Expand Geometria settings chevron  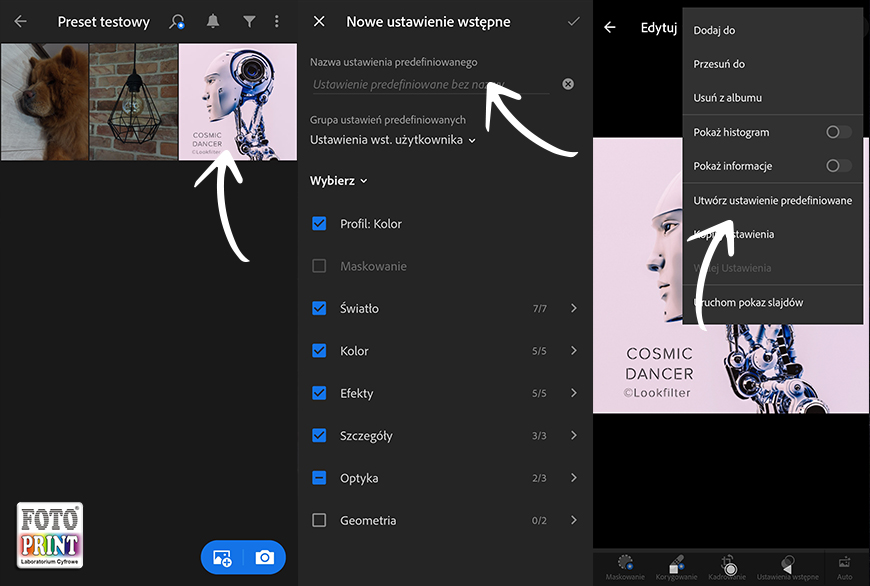(574, 520)
